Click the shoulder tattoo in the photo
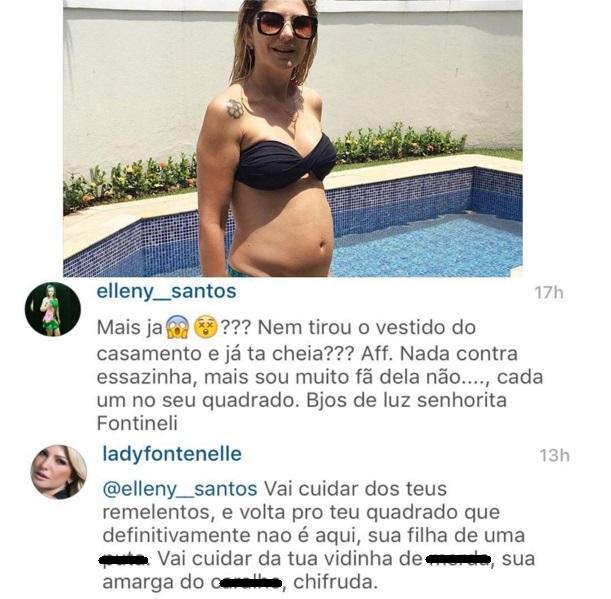 point(235,109)
